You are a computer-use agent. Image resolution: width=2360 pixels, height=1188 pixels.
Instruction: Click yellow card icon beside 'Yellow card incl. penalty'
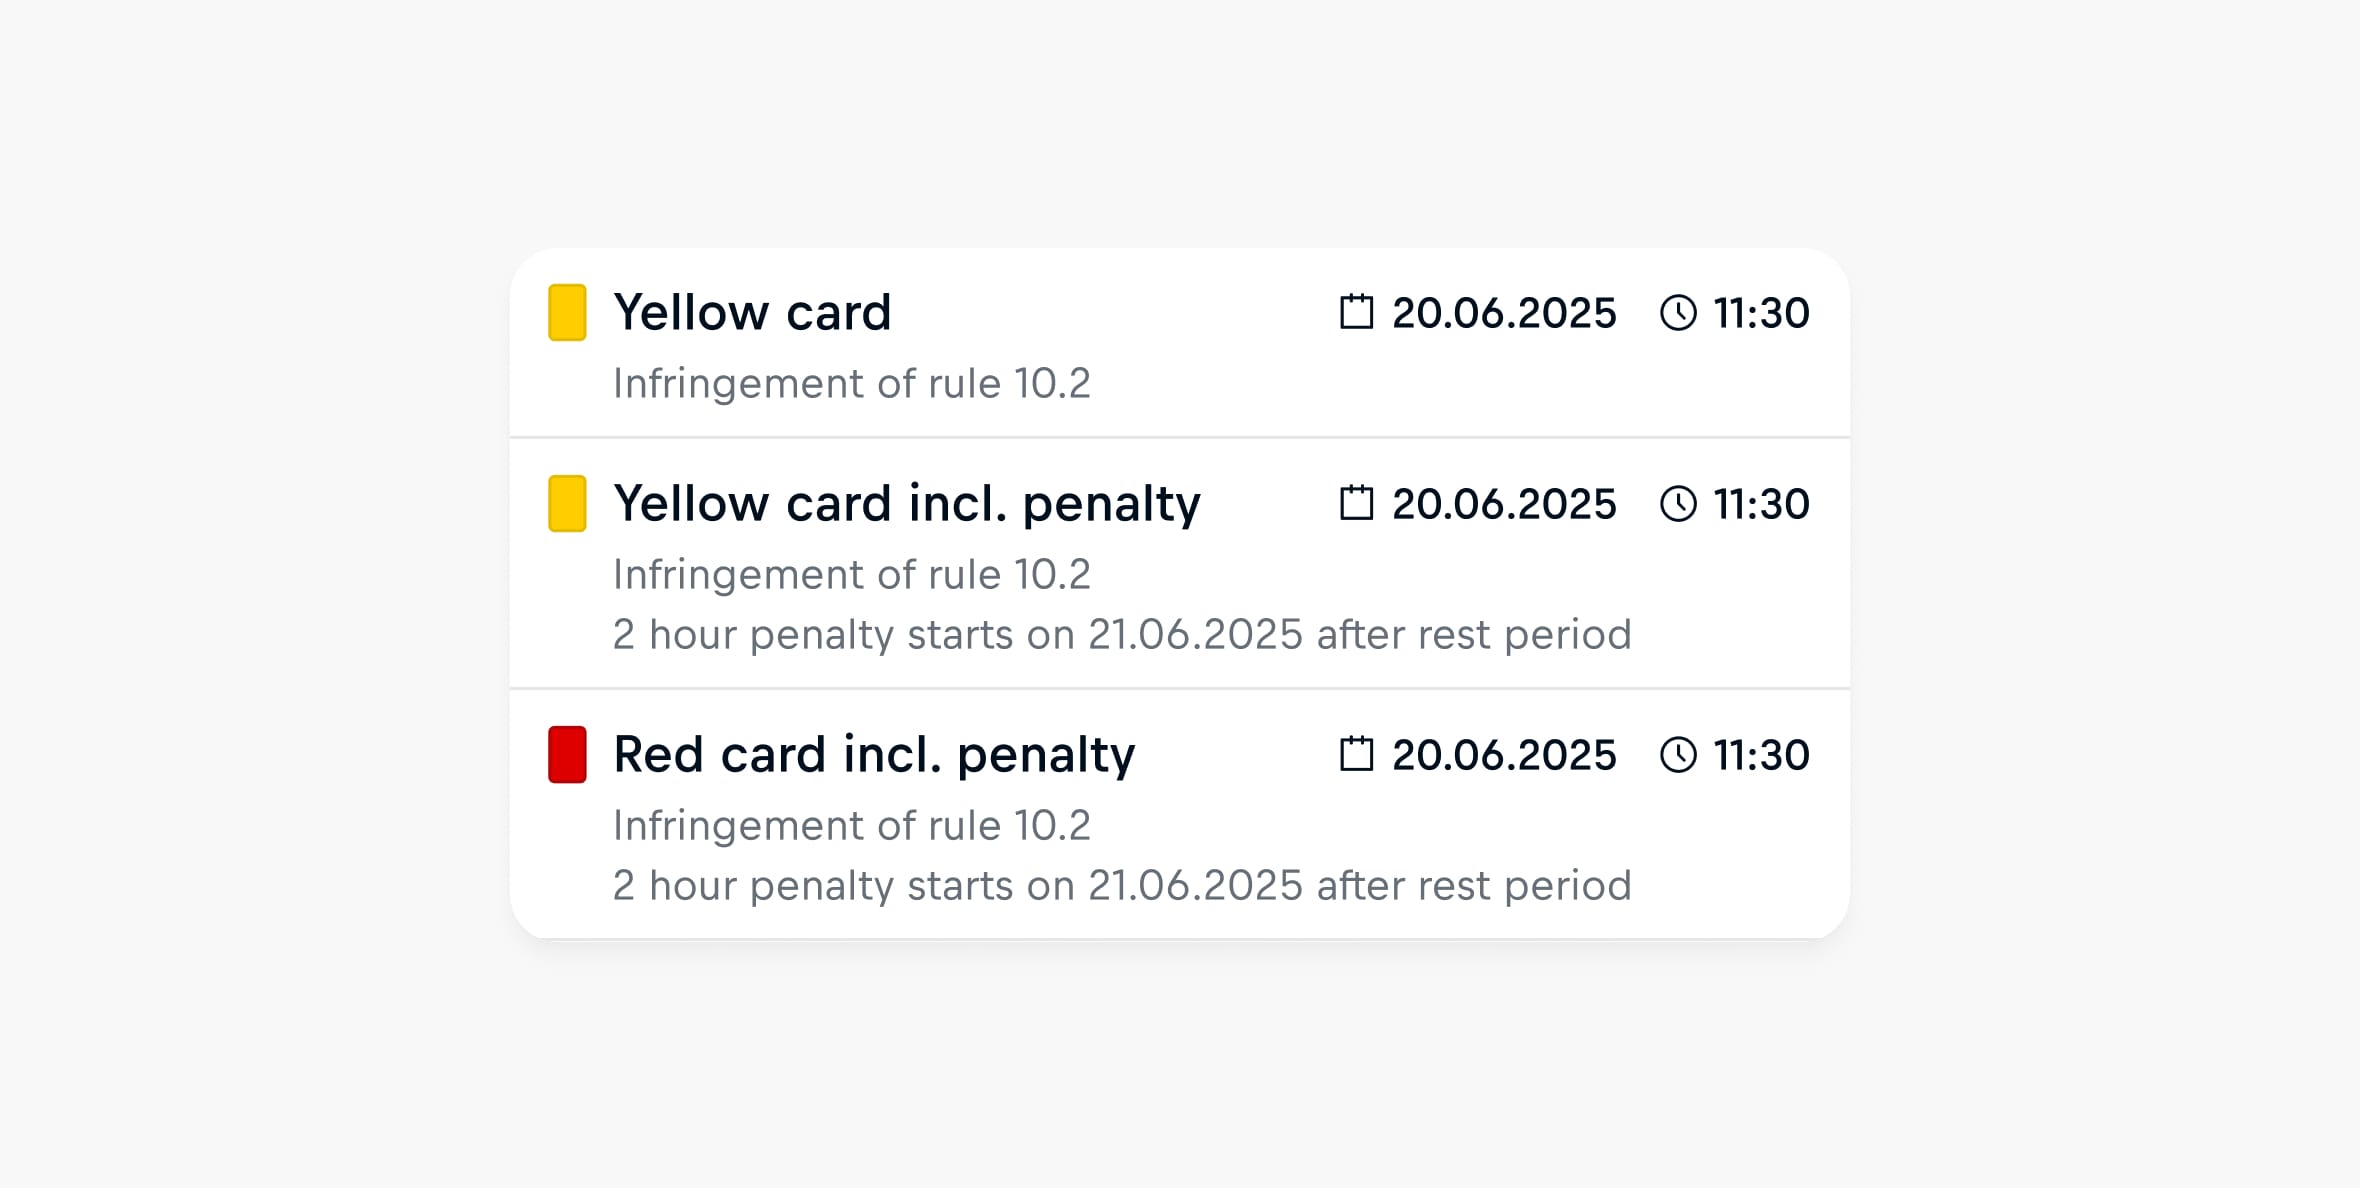point(567,504)
